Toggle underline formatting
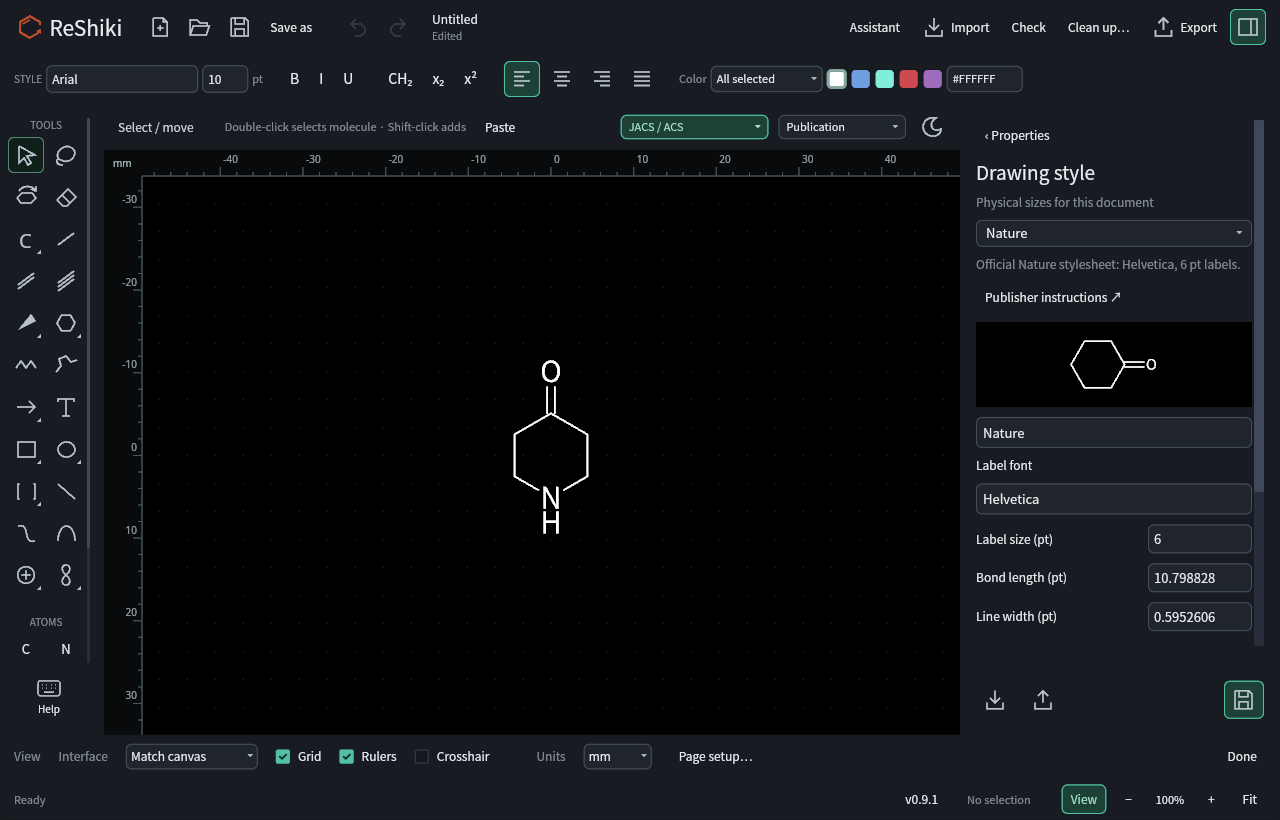This screenshot has width=1280, height=820. pyautogui.click(x=348, y=79)
